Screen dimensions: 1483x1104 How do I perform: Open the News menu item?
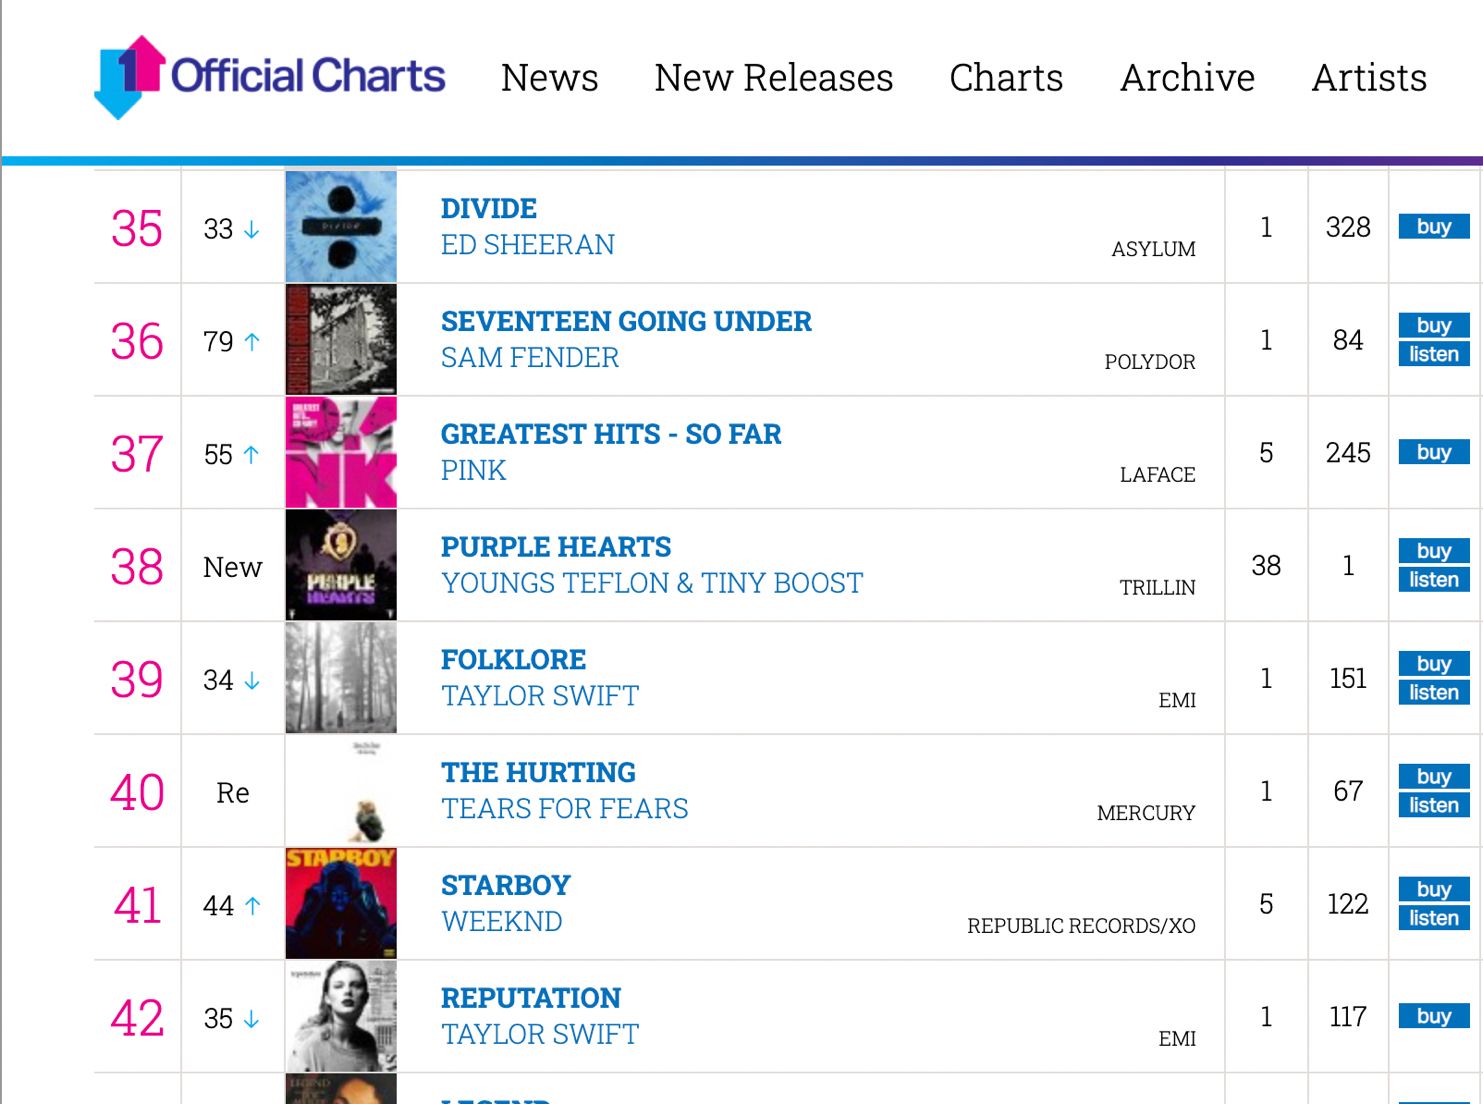click(550, 78)
